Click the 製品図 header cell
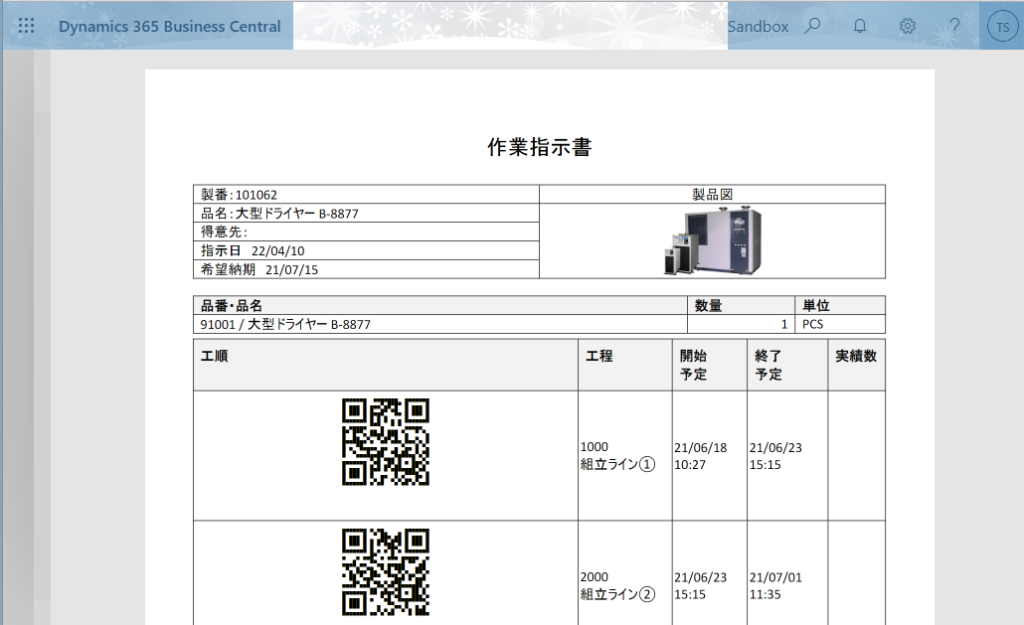1024x625 pixels. click(712, 194)
